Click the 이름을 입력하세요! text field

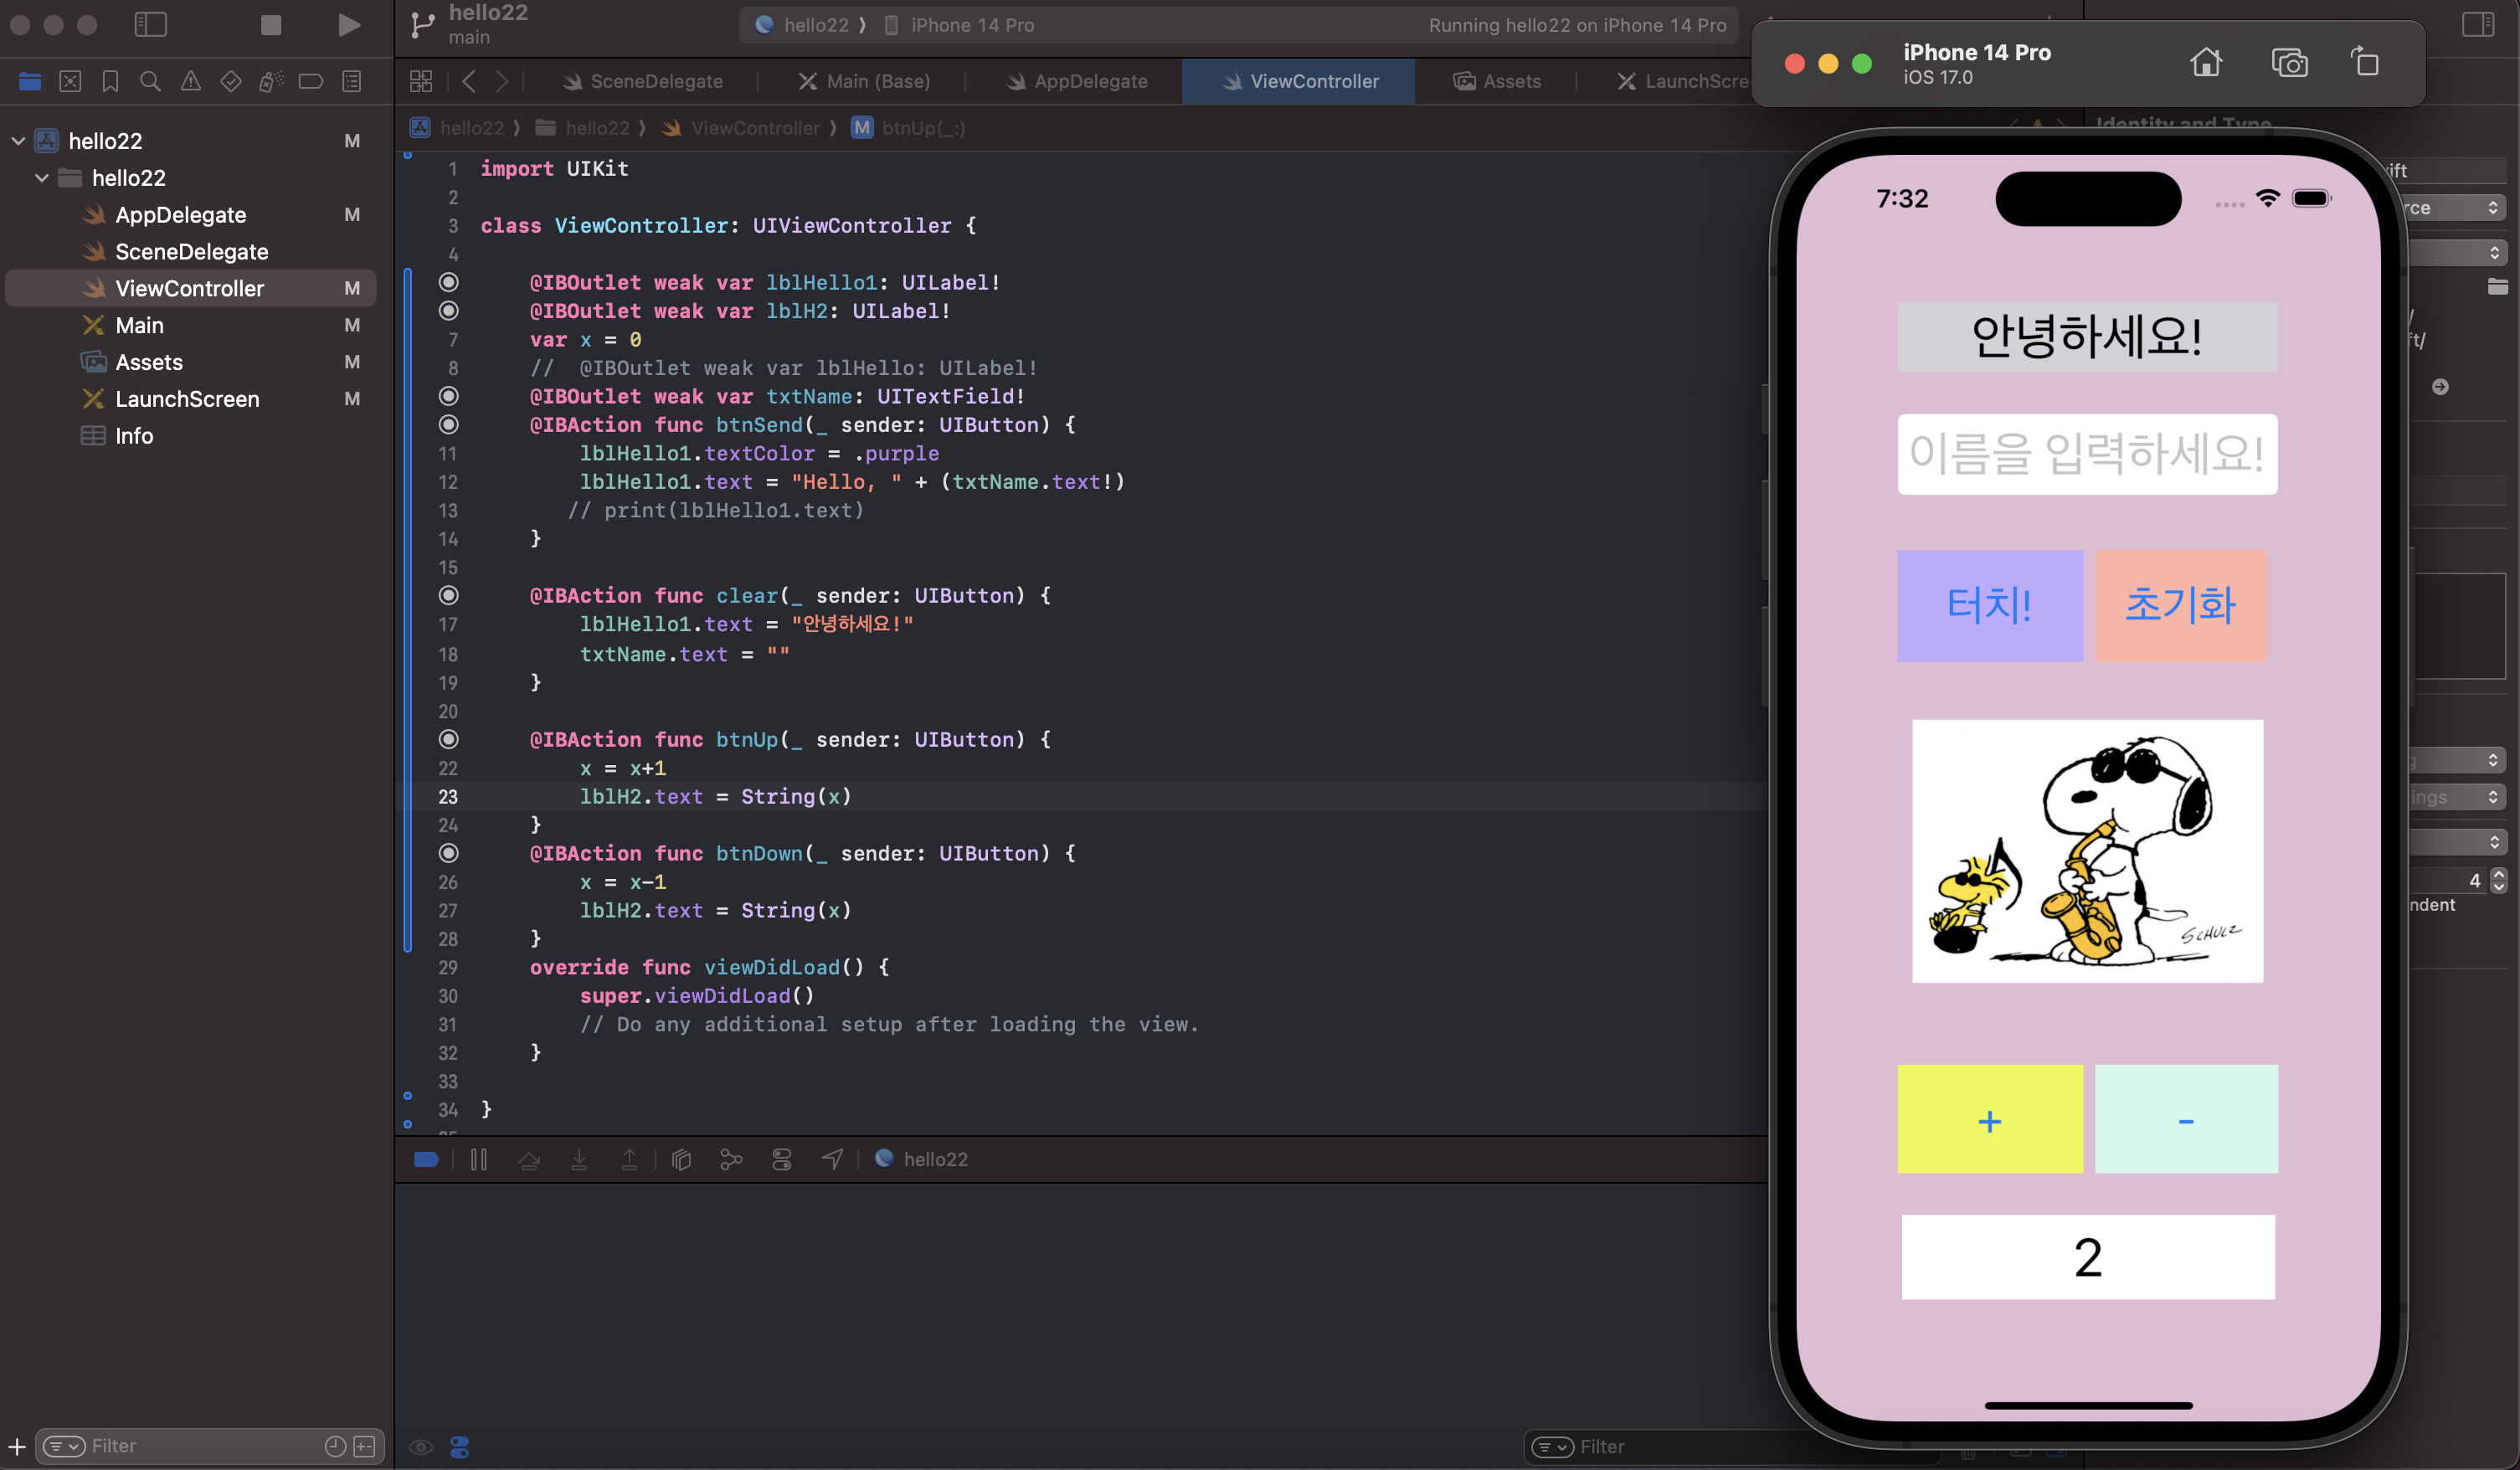pyautogui.click(x=2087, y=454)
